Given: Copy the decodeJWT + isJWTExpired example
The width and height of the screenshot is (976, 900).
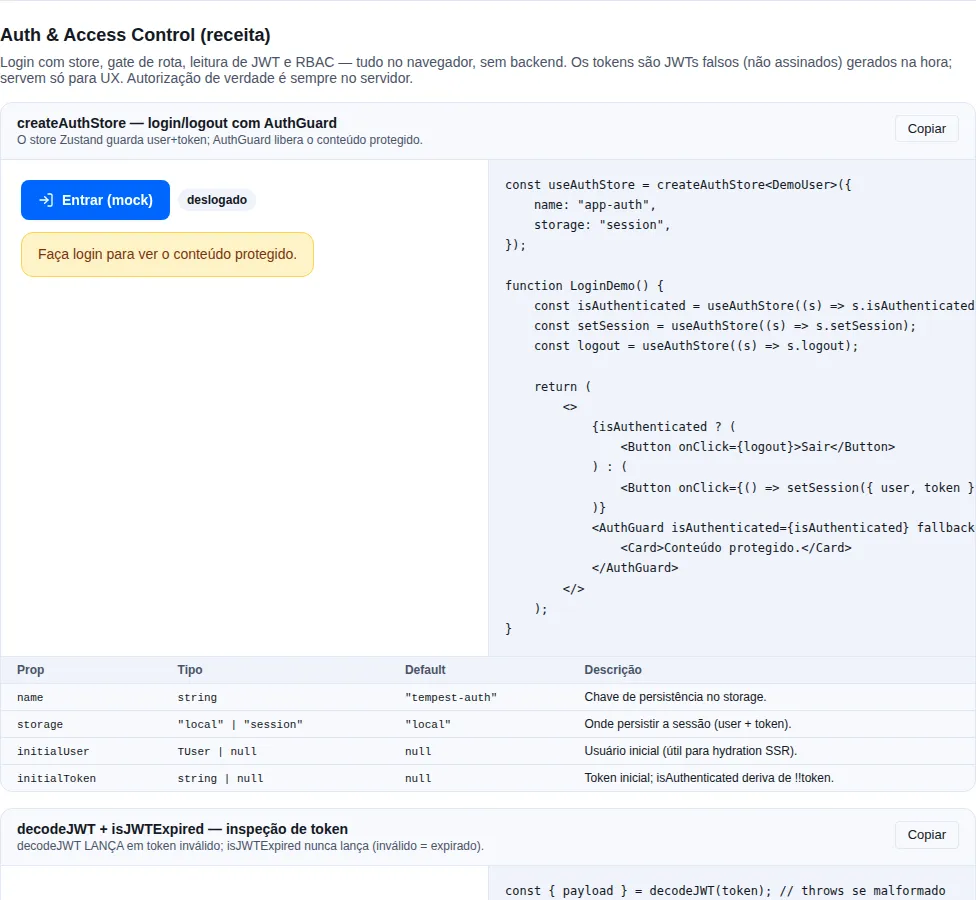Looking at the screenshot, I should pos(926,835).
